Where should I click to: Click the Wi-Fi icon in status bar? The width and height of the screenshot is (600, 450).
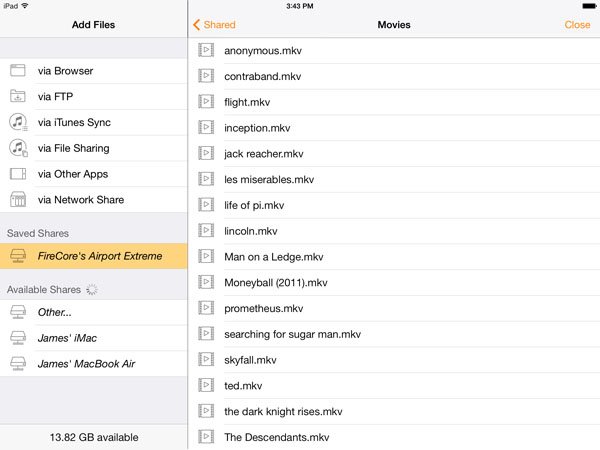point(25,6)
